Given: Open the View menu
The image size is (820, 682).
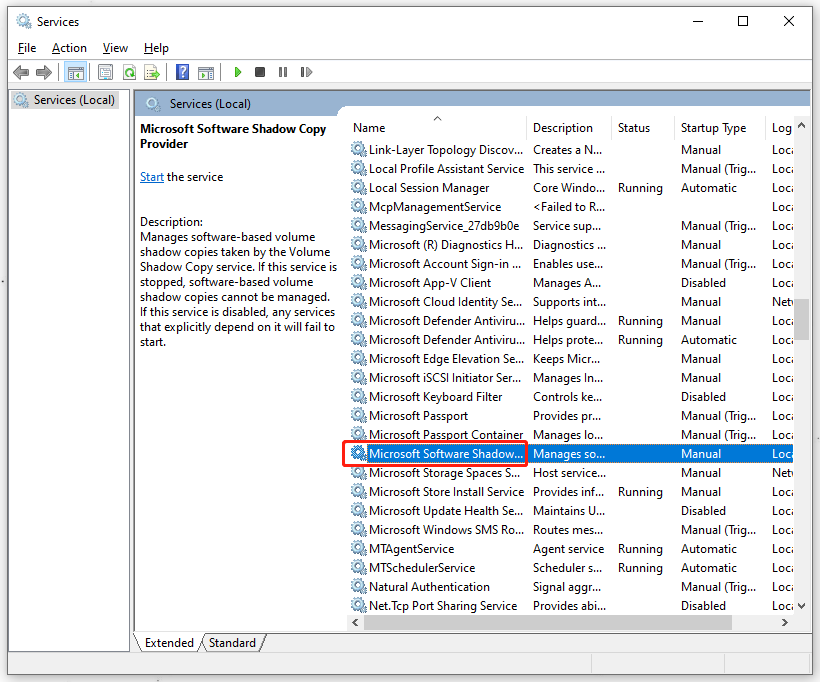Looking at the screenshot, I should tap(115, 48).
